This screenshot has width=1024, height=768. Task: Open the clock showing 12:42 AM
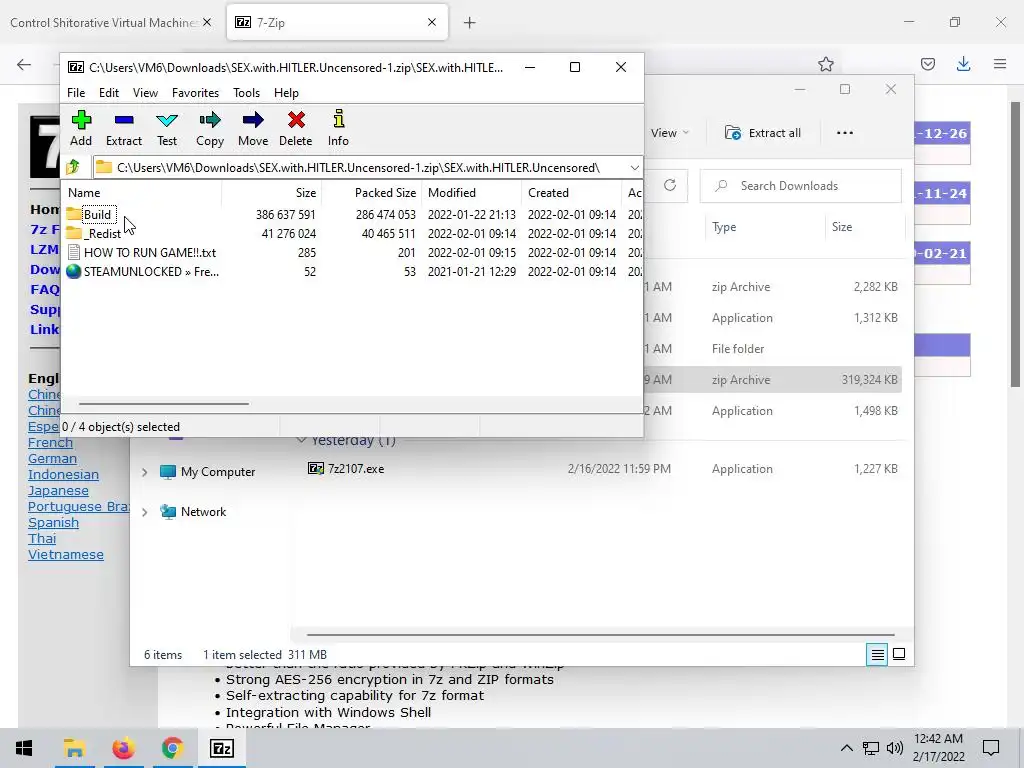pyautogui.click(x=938, y=748)
